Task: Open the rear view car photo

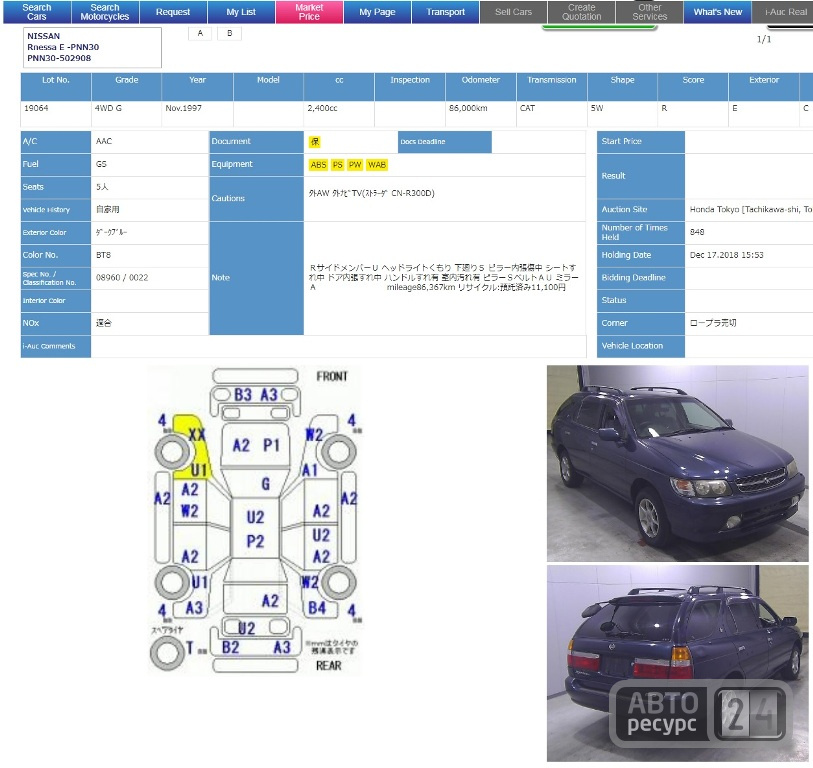Action: coord(677,663)
